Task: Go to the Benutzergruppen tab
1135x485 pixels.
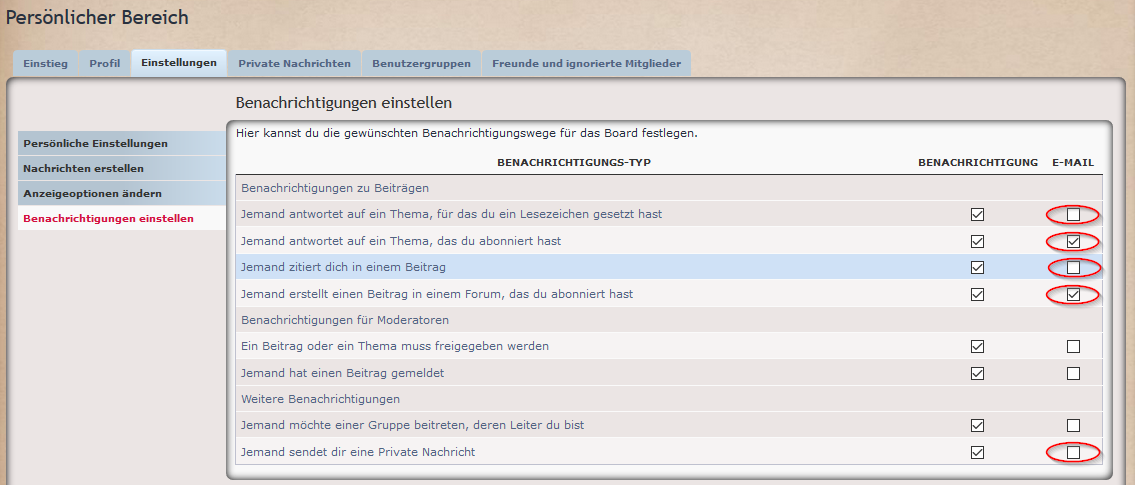Action: click(x=421, y=63)
